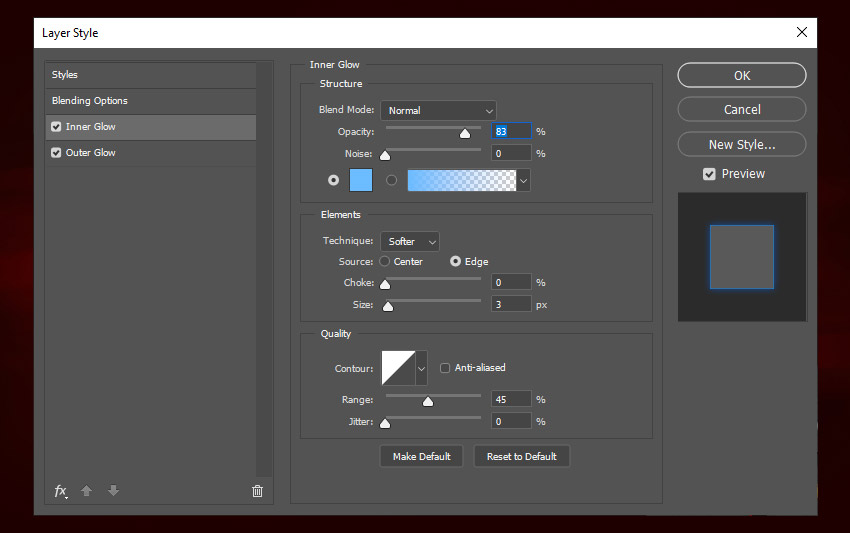Uncheck the Inner Glow effect checkbox
This screenshot has height=533, width=850.
click(56, 127)
